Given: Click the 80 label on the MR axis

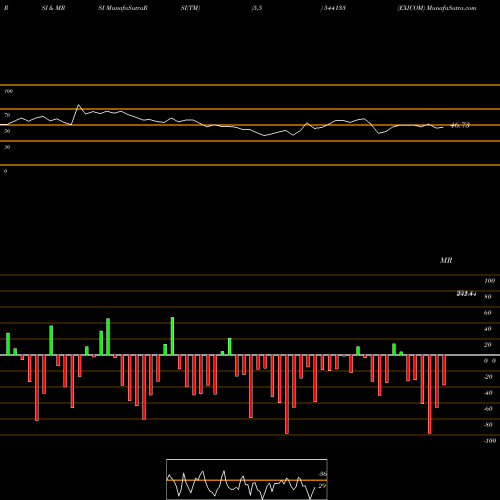Looking at the screenshot, I should coord(488,297).
